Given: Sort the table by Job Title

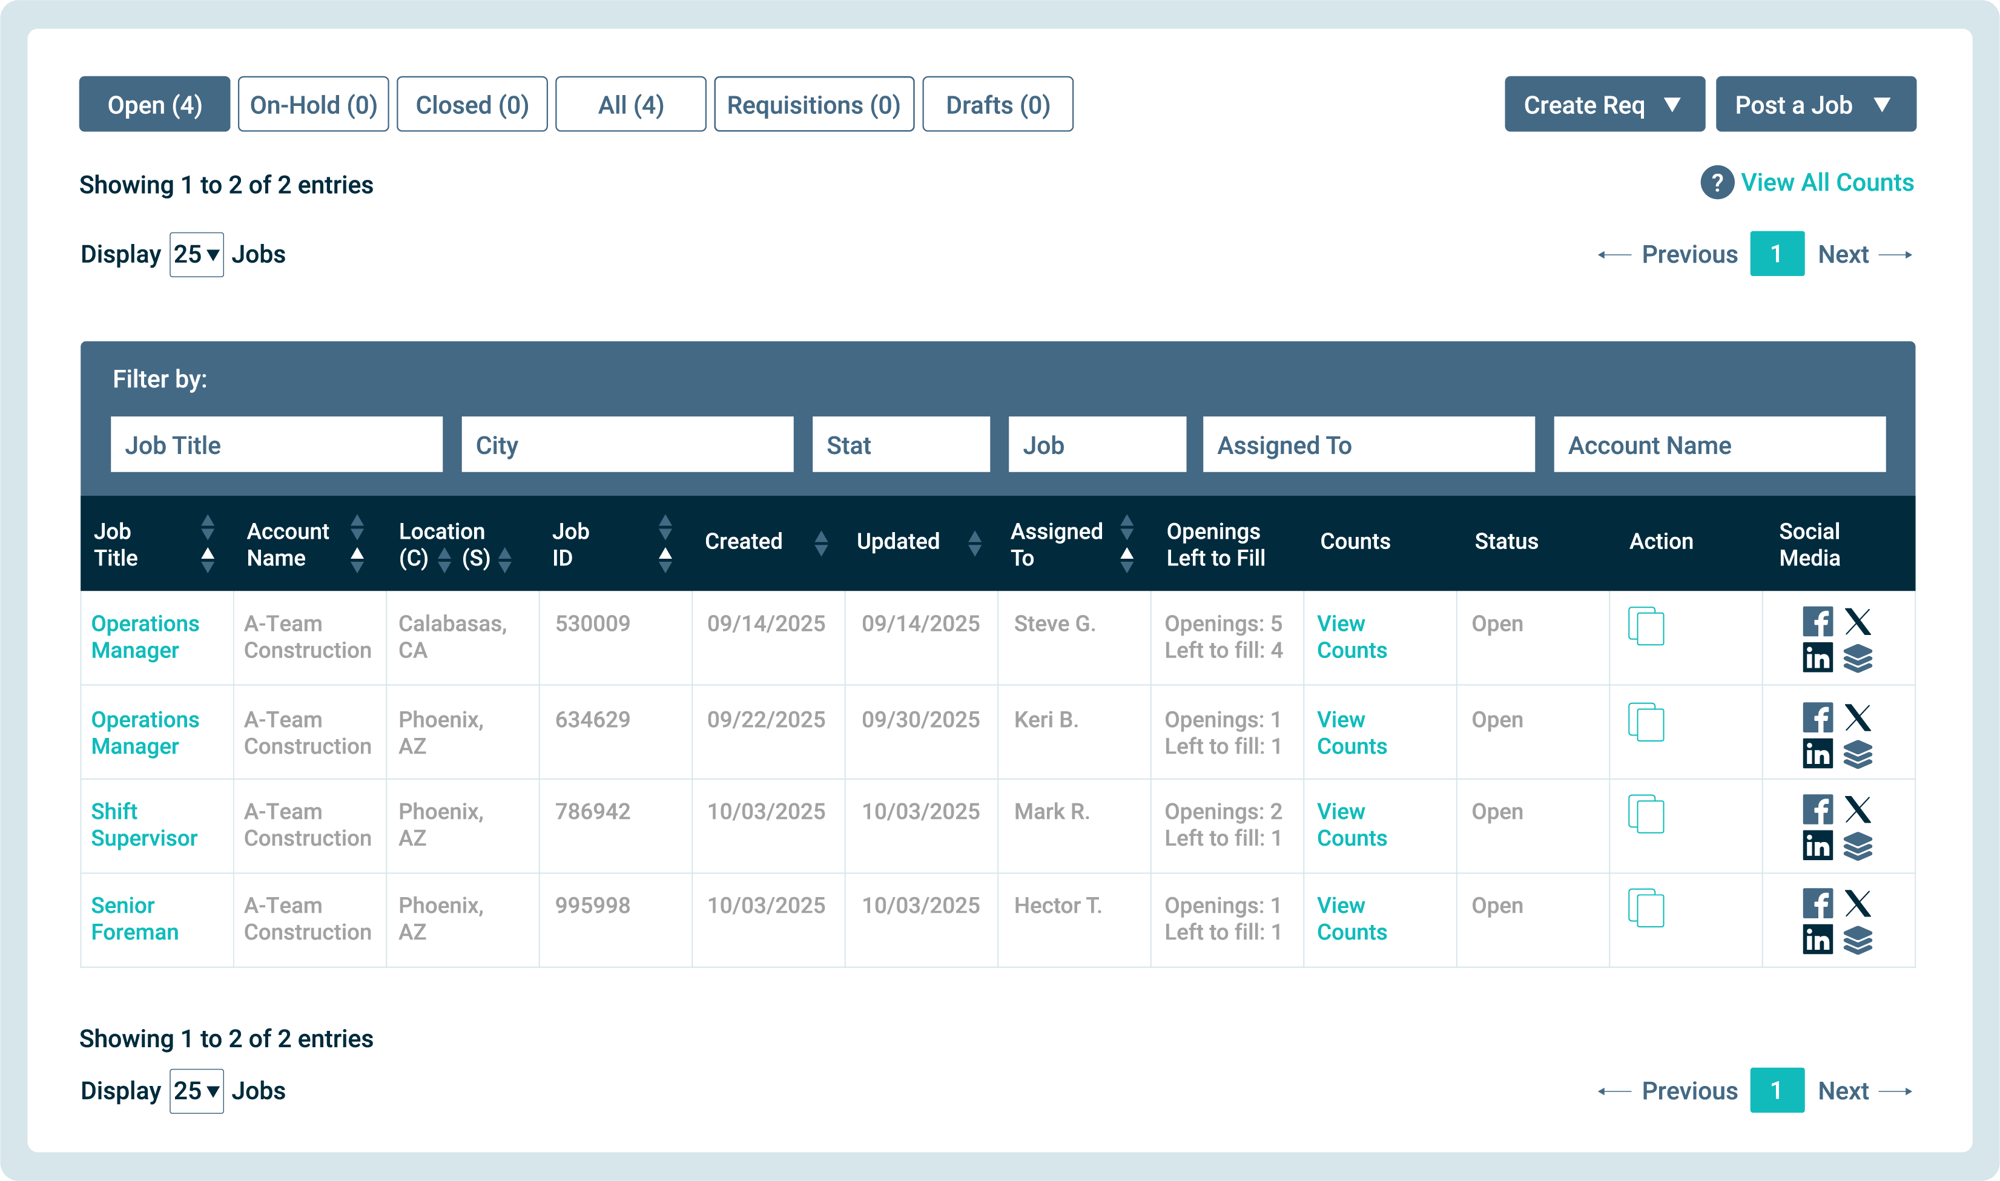Looking at the screenshot, I should (207, 544).
